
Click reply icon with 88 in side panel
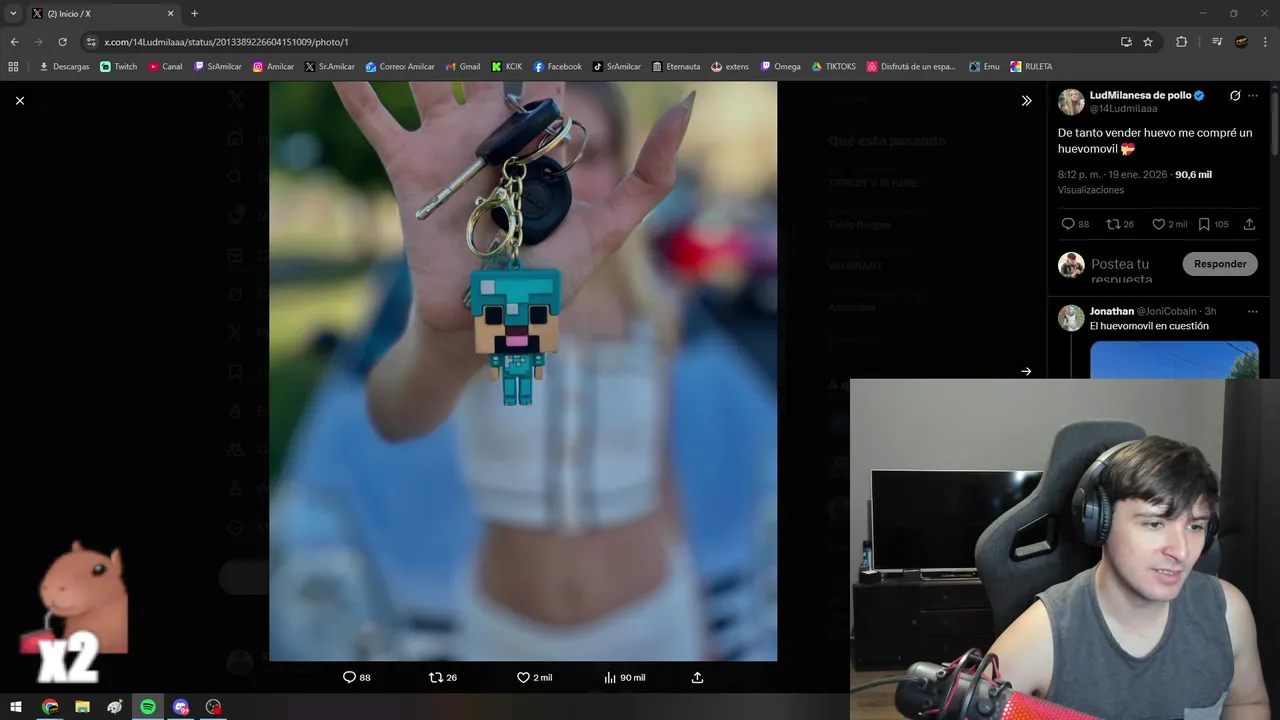[1068, 224]
